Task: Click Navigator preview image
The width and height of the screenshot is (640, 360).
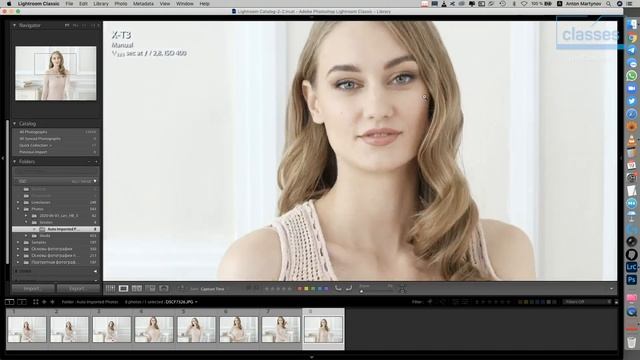Action: tap(56, 73)
